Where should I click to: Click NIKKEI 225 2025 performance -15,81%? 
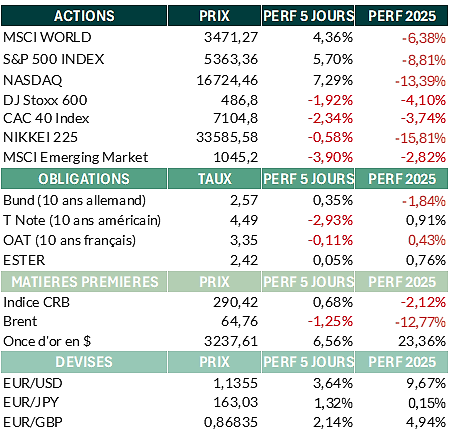pyautogui.click(x=420, y=138)
